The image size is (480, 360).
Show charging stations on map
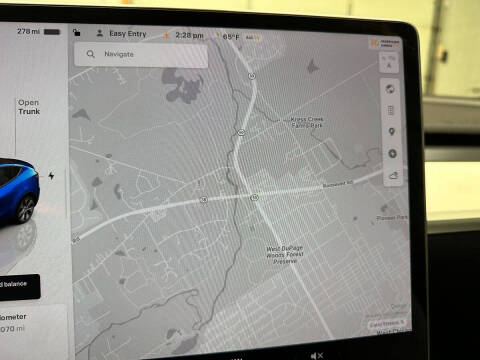[392, 154]
